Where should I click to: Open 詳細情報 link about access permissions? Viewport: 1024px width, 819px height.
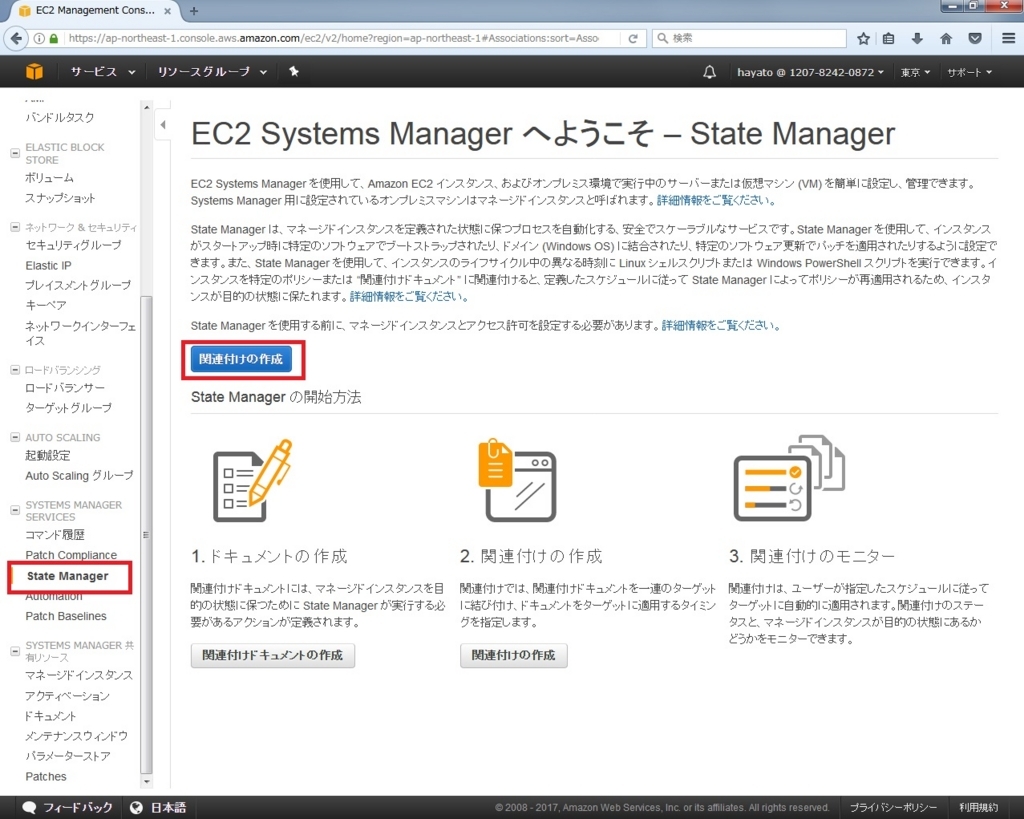point(721,325)
